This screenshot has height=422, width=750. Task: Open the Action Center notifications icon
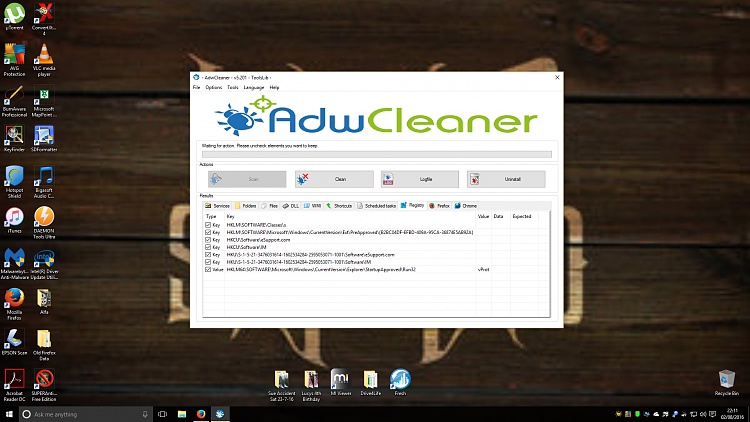[713, 414]
